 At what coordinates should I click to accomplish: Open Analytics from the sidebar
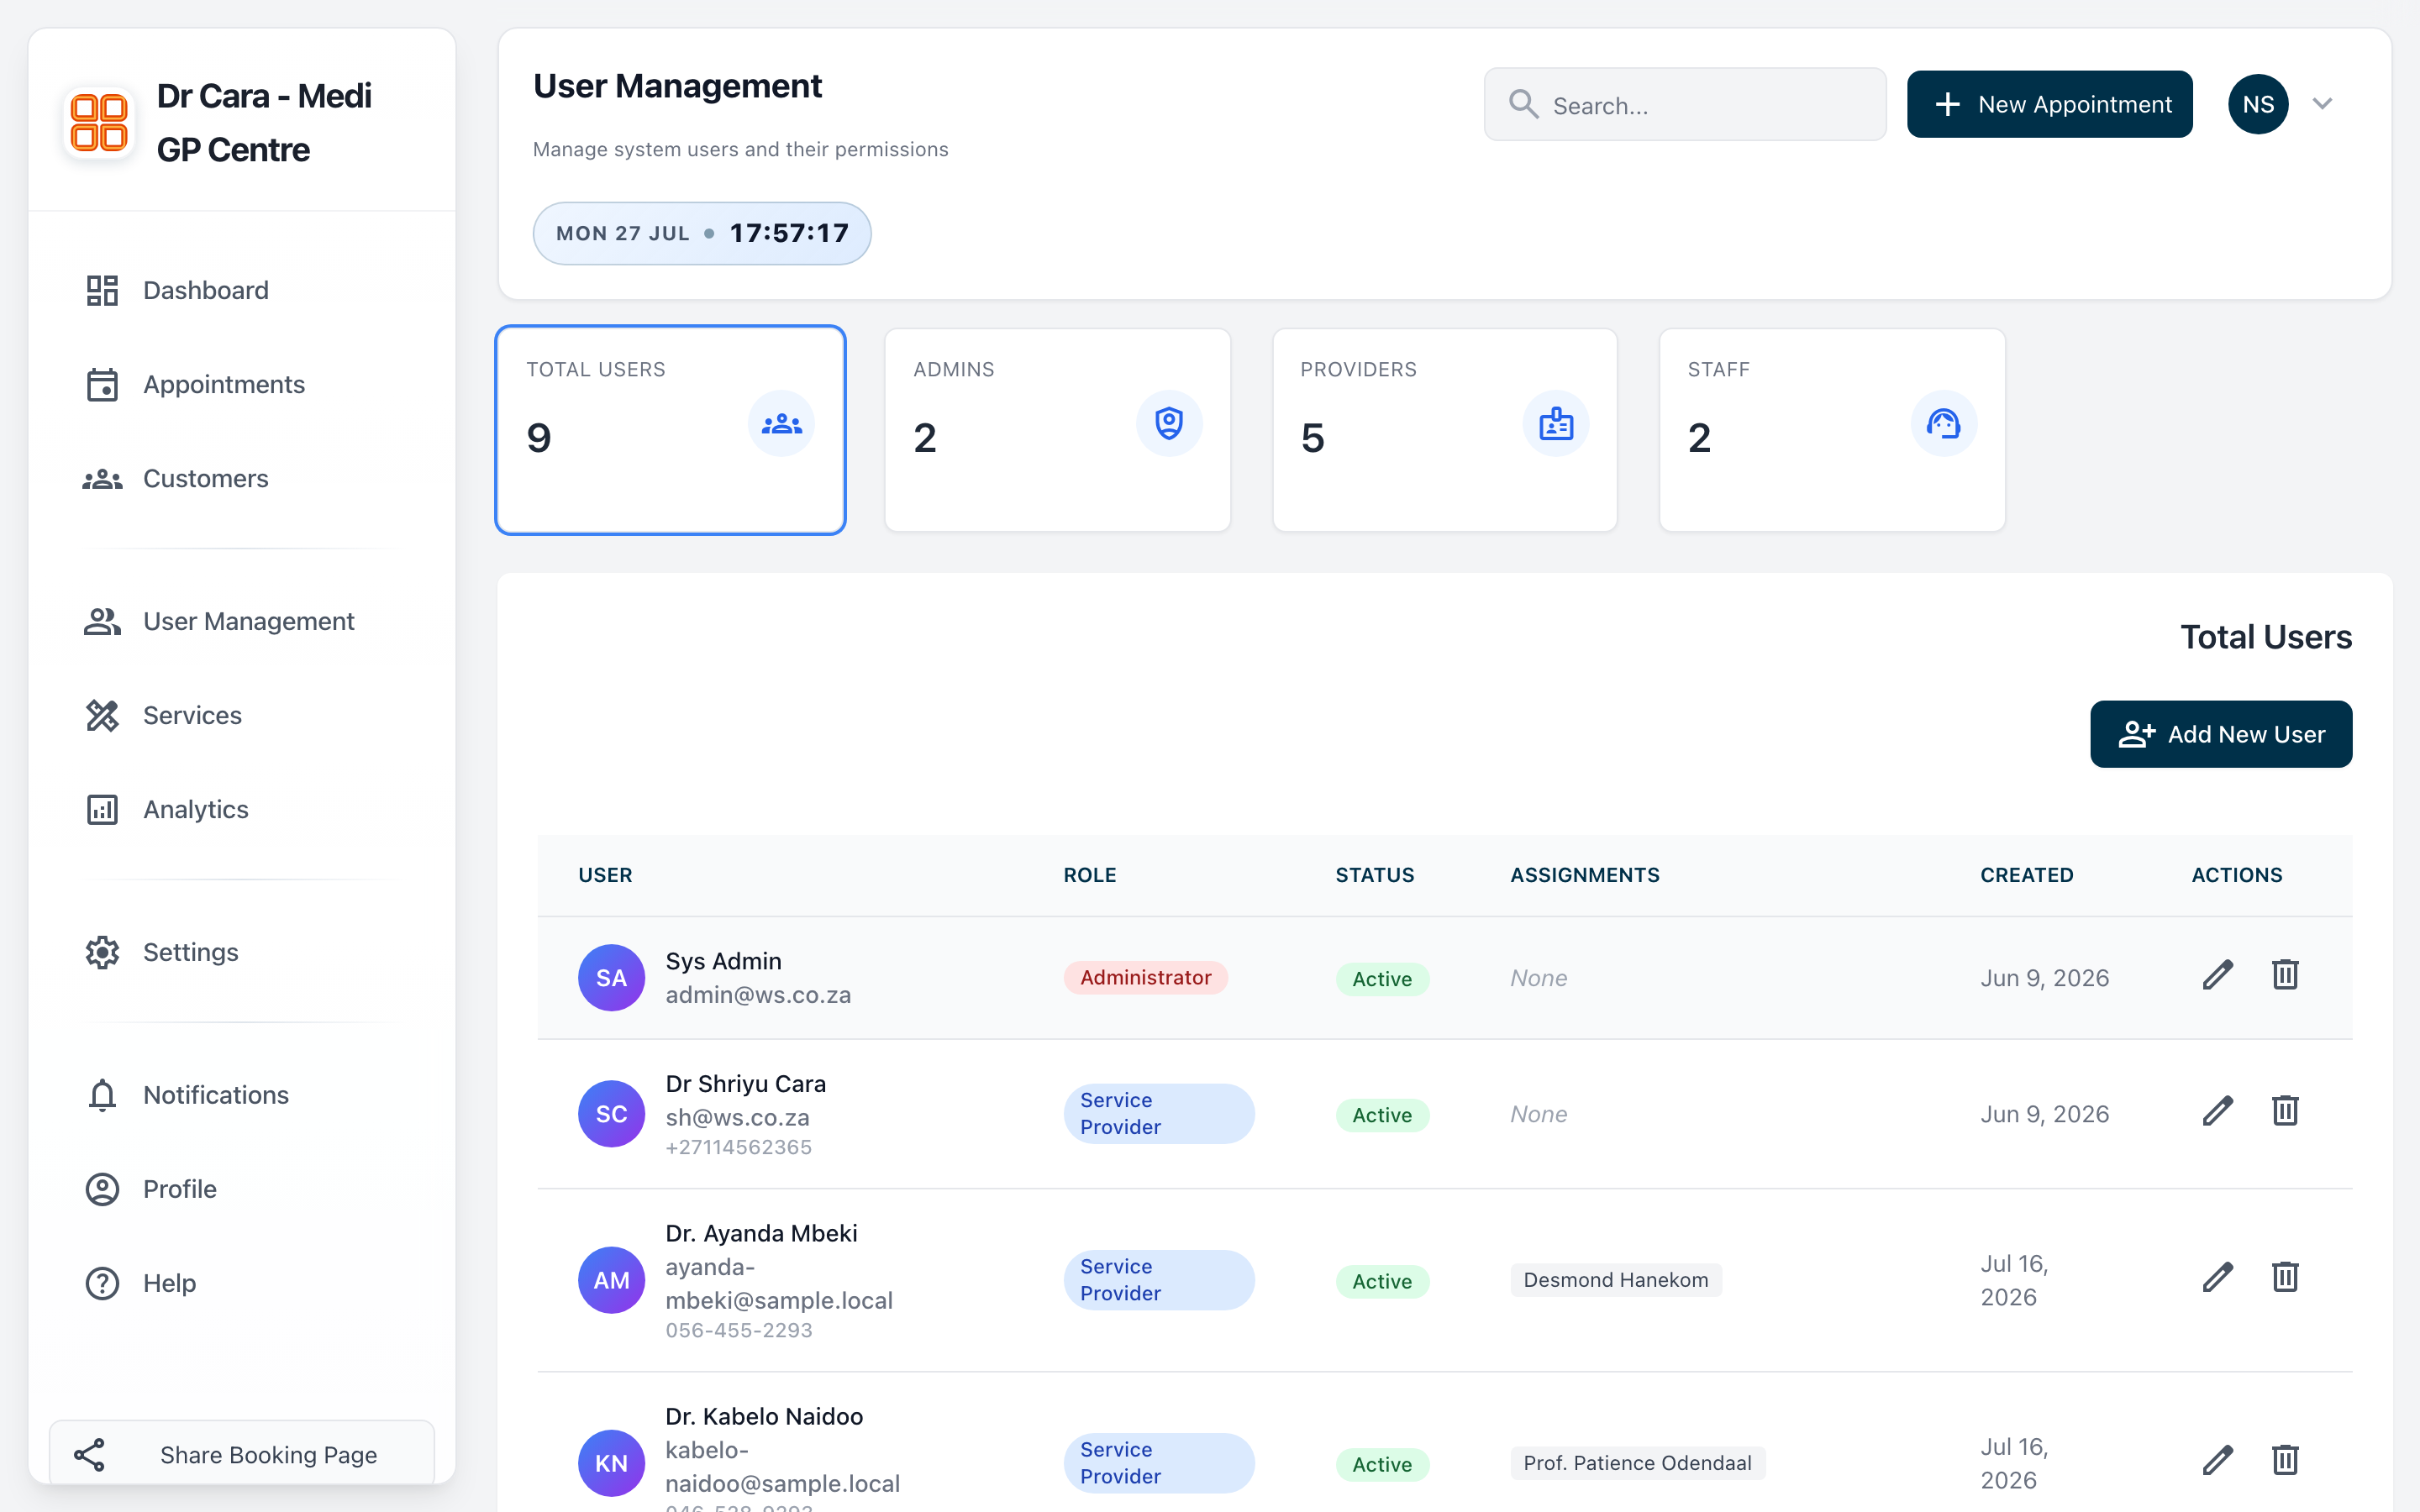click(241, 809)
